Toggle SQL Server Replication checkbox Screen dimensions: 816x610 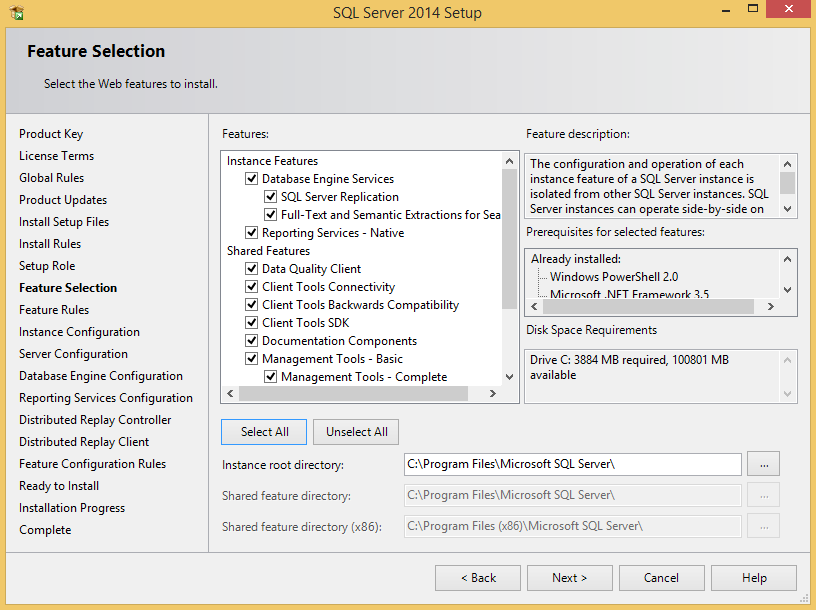(270, 197)
